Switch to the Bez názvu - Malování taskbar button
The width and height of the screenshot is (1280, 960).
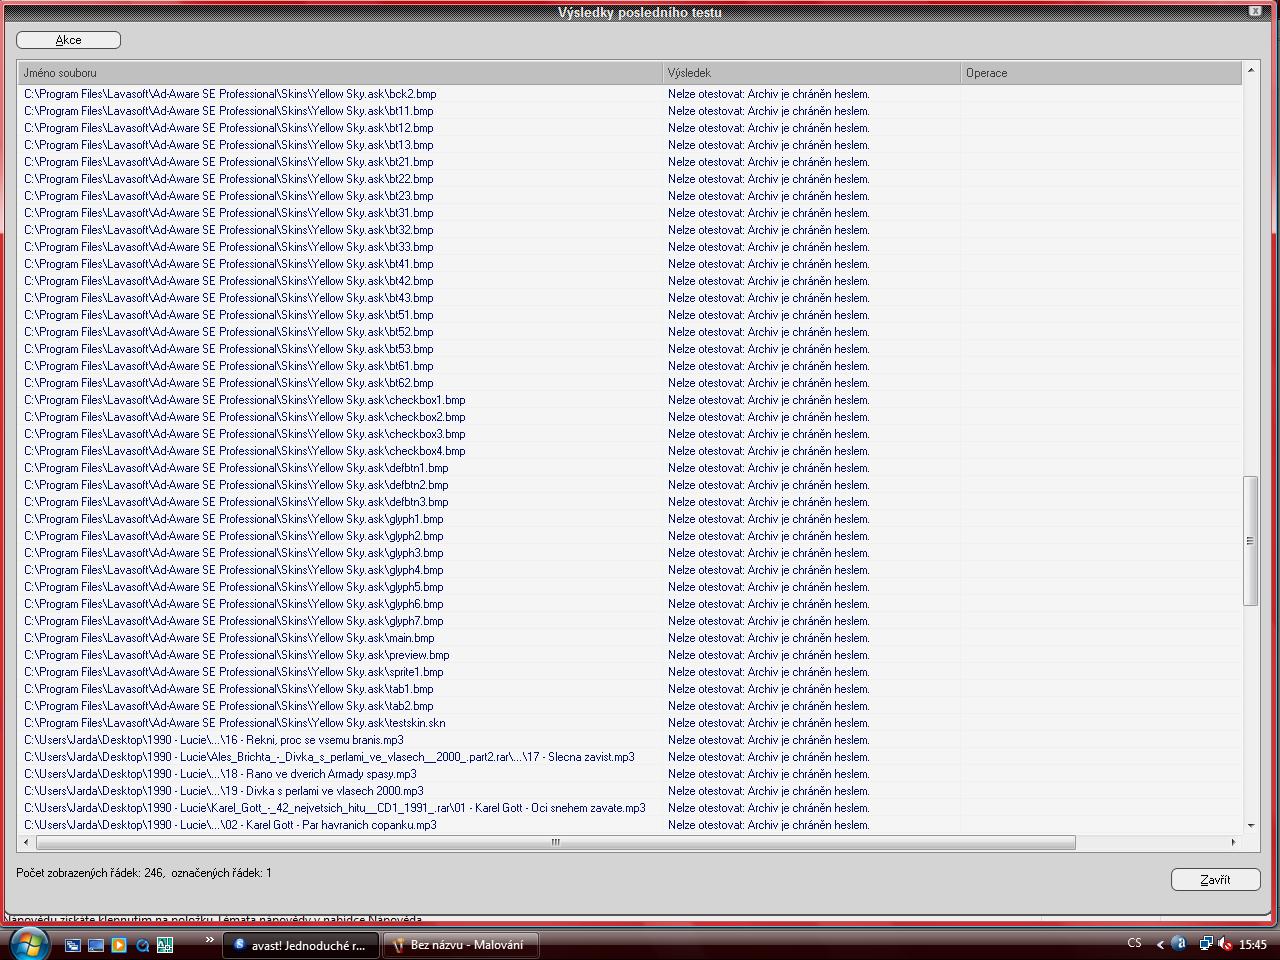click(x=461, y=945)
